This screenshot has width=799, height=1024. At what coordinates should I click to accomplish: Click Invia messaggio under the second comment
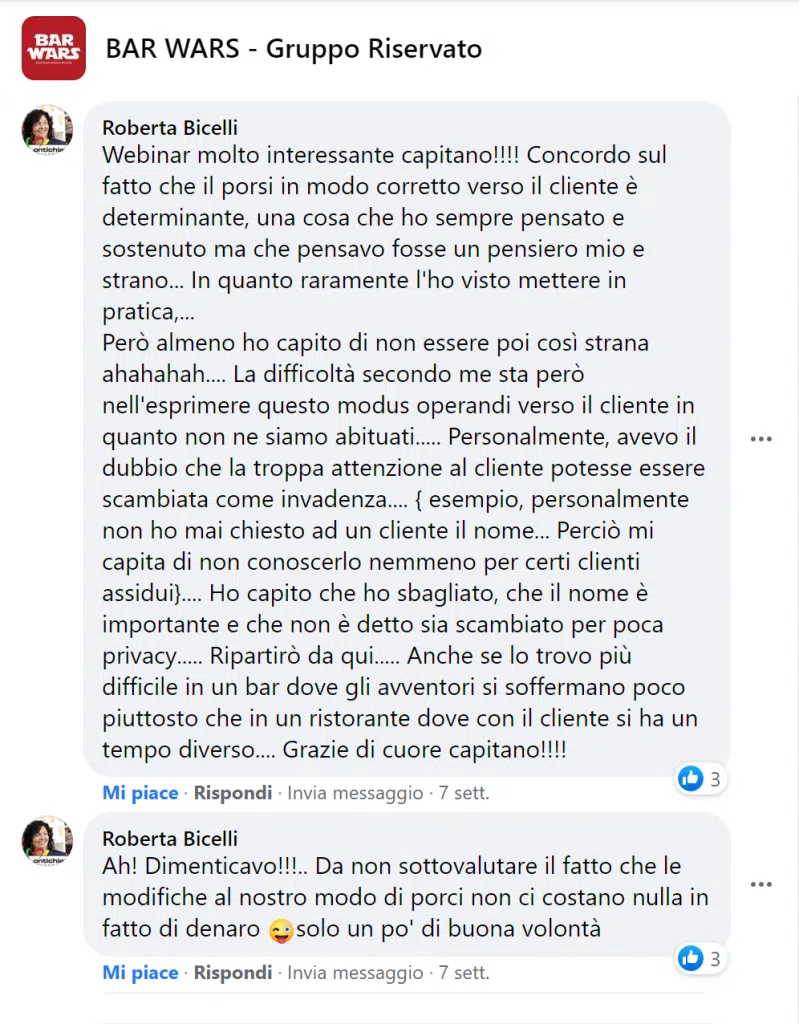click(355, 972)
